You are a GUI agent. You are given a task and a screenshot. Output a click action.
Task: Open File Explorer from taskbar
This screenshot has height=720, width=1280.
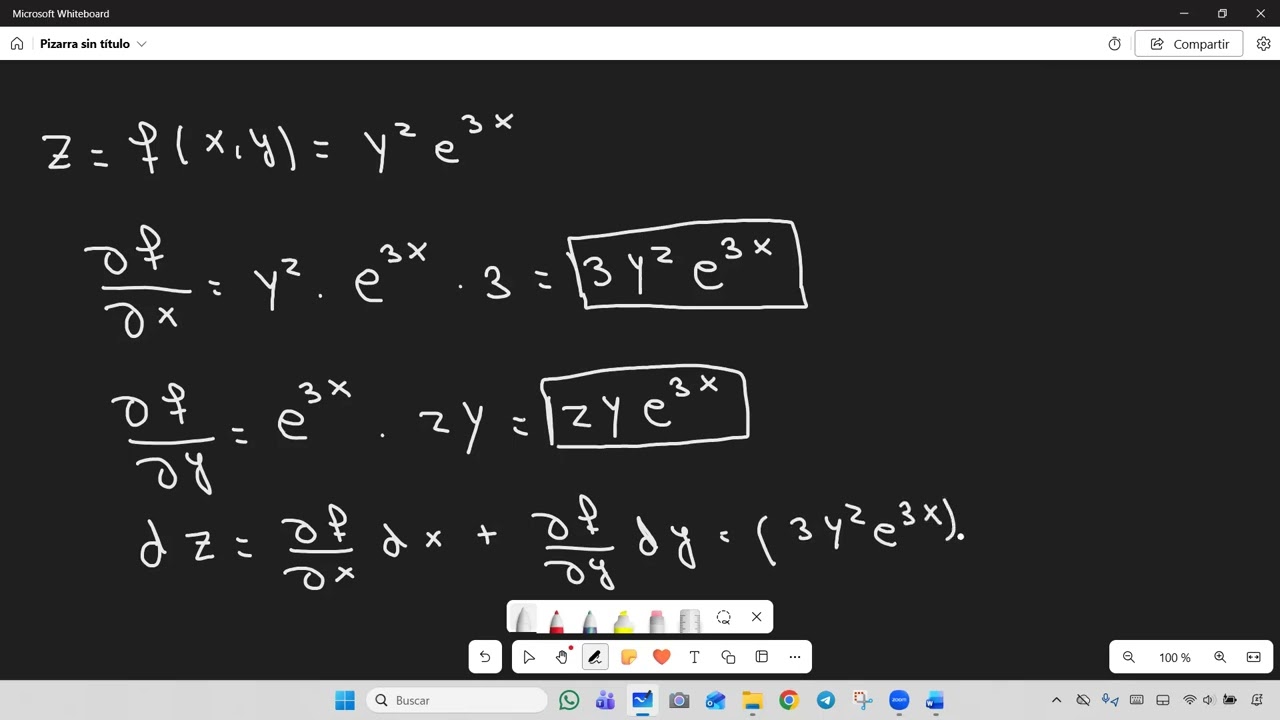click(752, 700)
